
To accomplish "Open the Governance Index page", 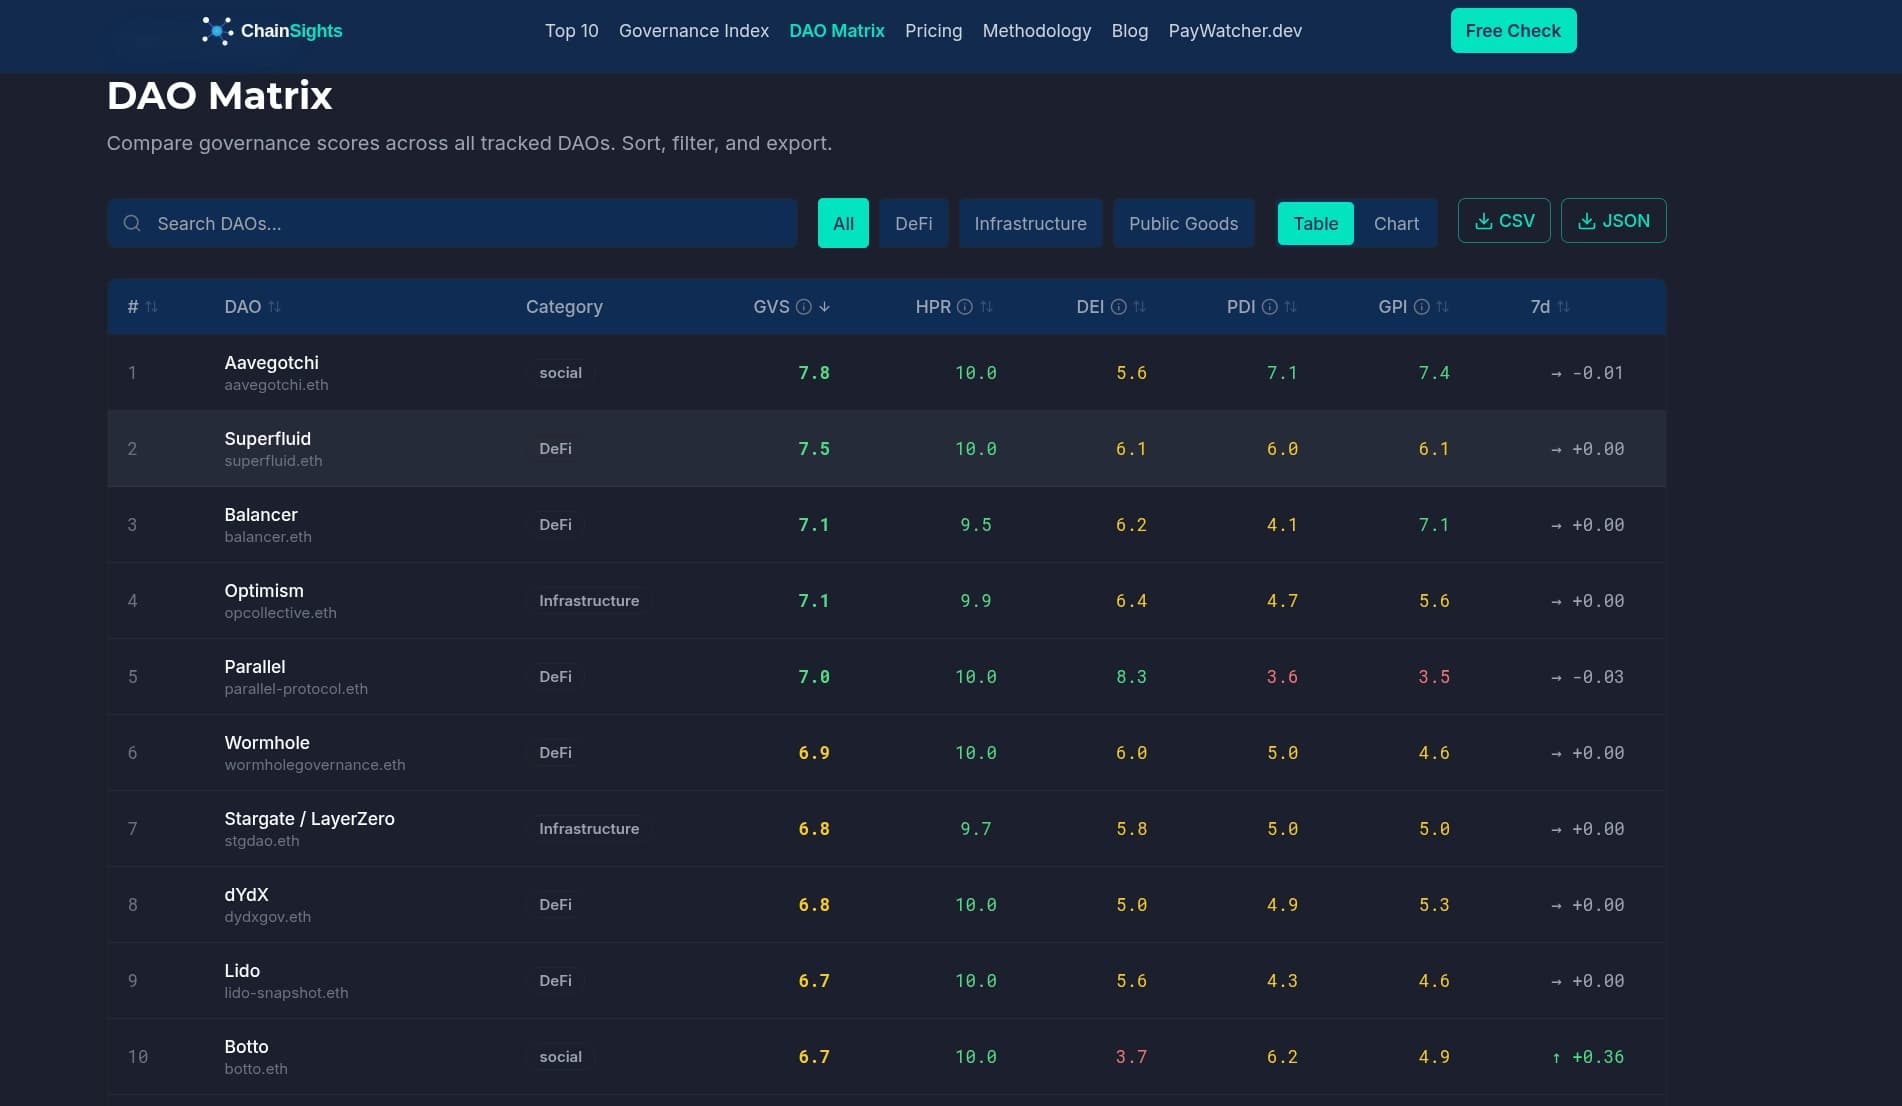I will point(693,31).
